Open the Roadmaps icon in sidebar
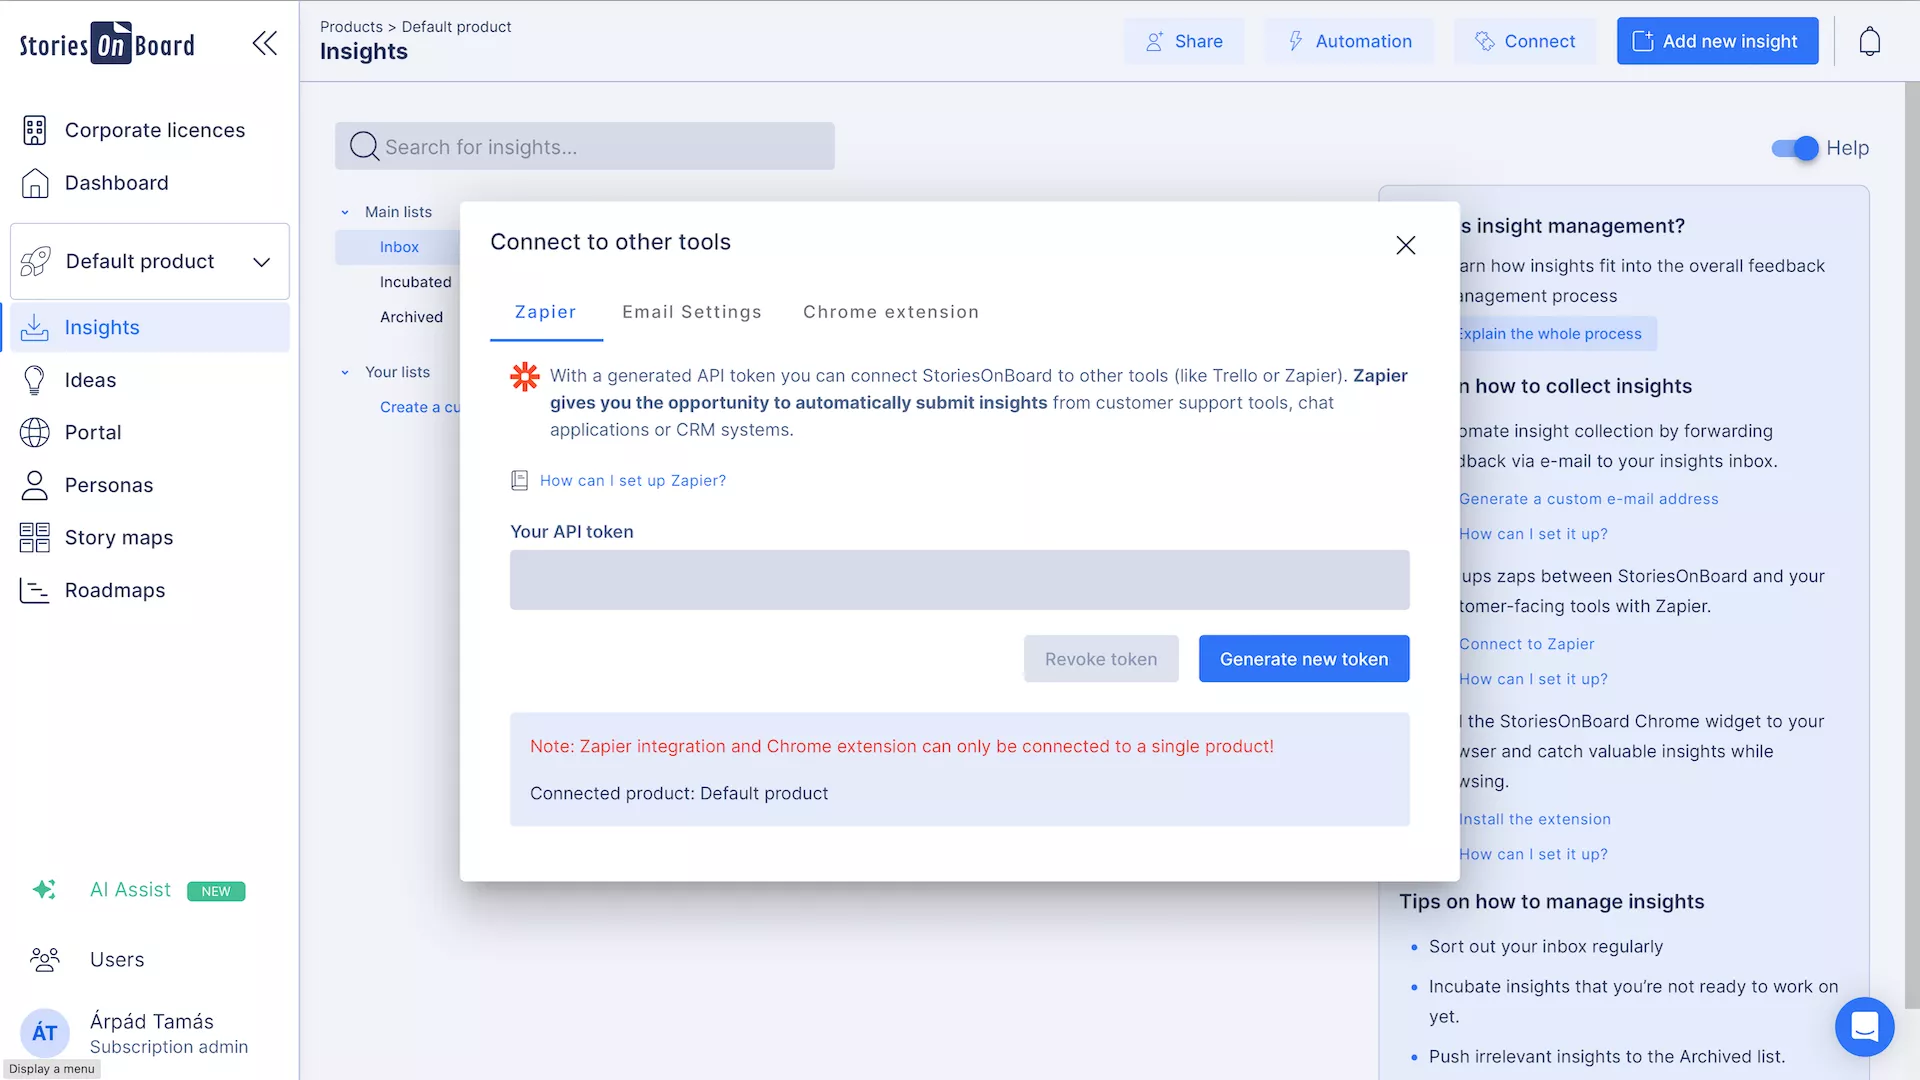Screen dimensions: 1920x1080 point(34,591)
